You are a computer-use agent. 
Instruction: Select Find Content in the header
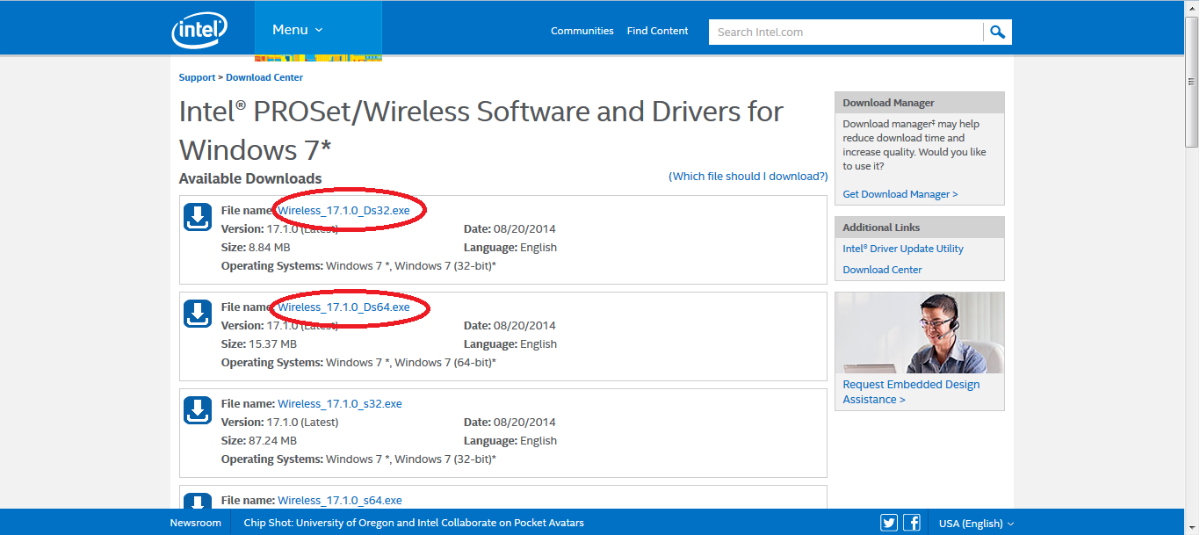pos(657,31)
